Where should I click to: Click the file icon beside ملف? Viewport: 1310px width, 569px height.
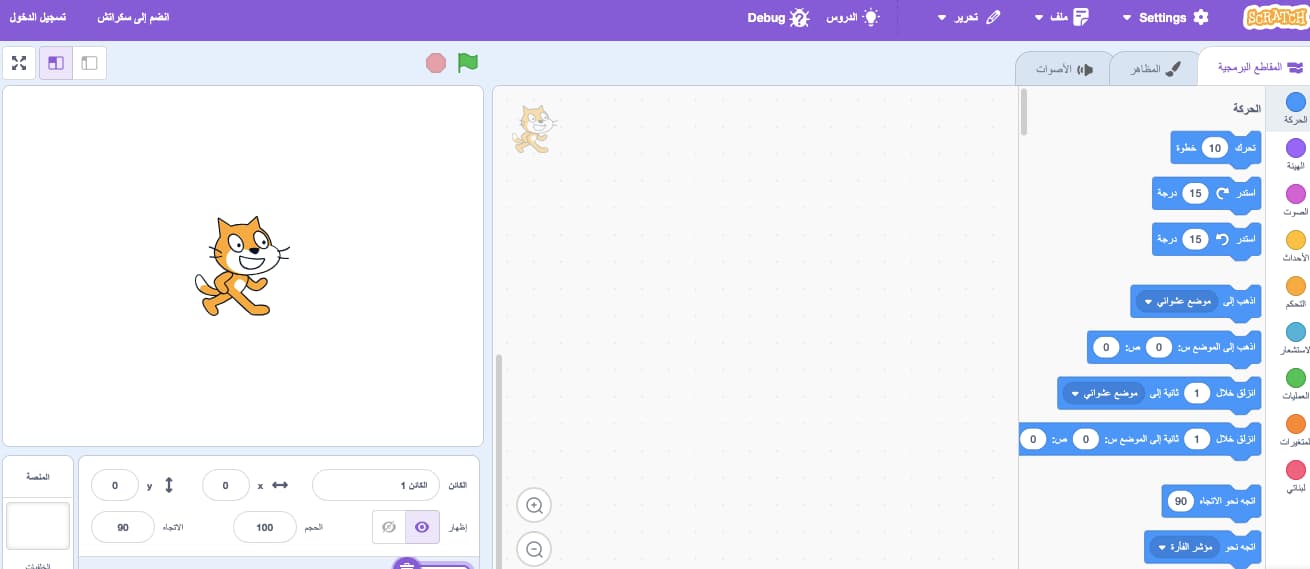click(x=1081, y=18)
